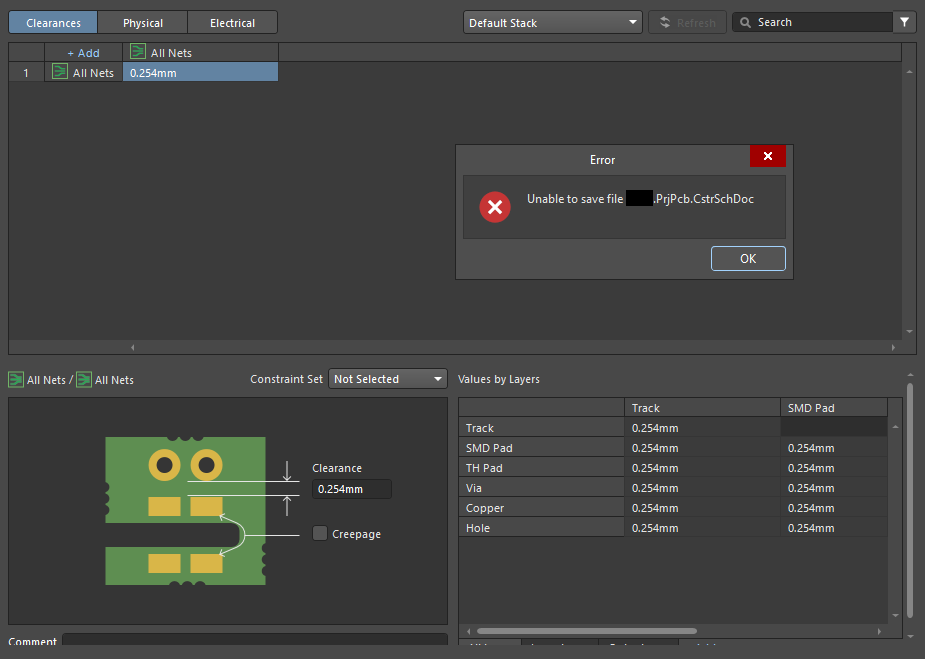Click the Track column header in Values by Layers

pos(702,408)
